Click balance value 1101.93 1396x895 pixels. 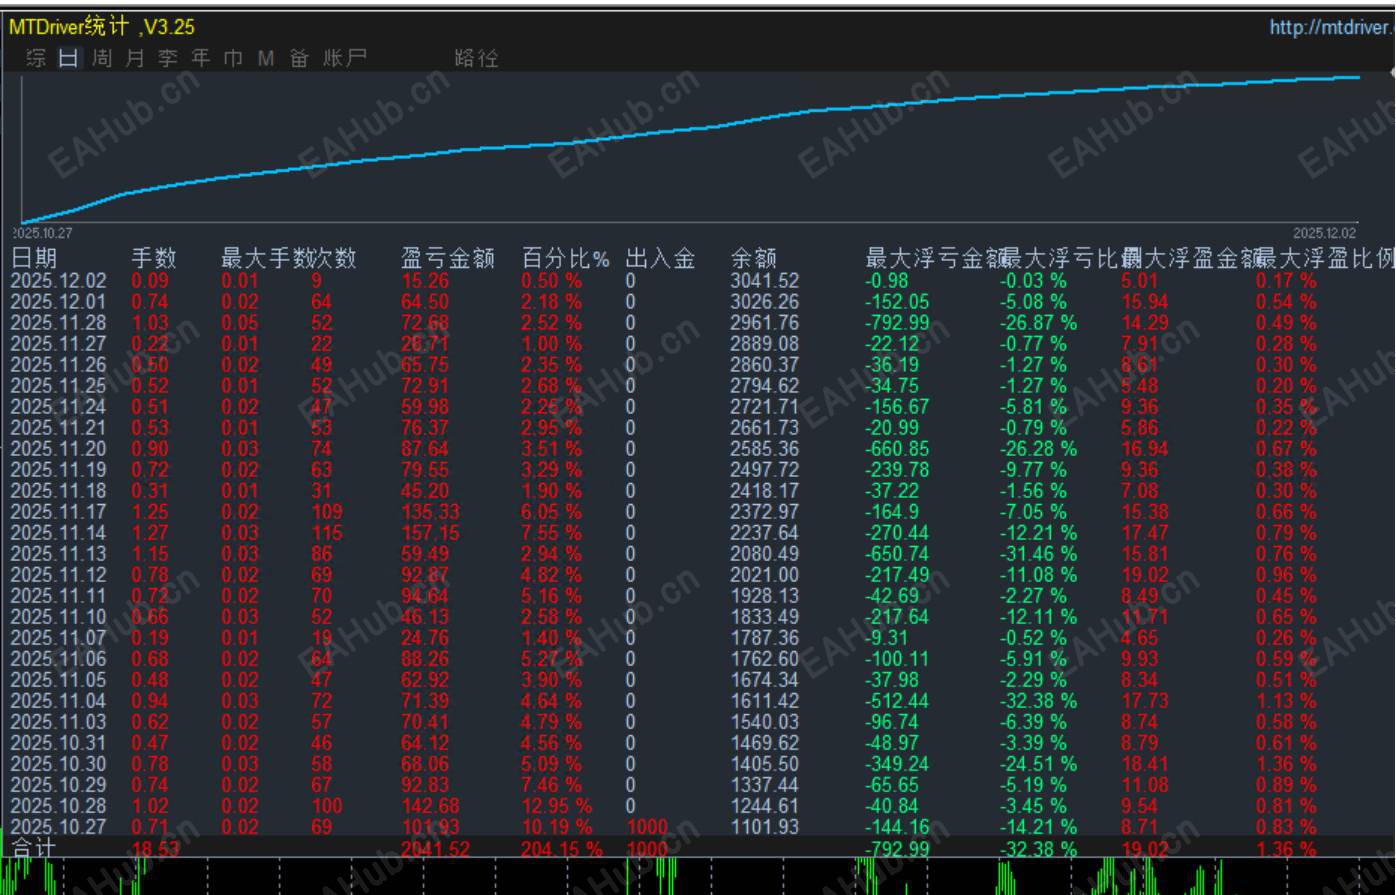(x=764, y=827)
